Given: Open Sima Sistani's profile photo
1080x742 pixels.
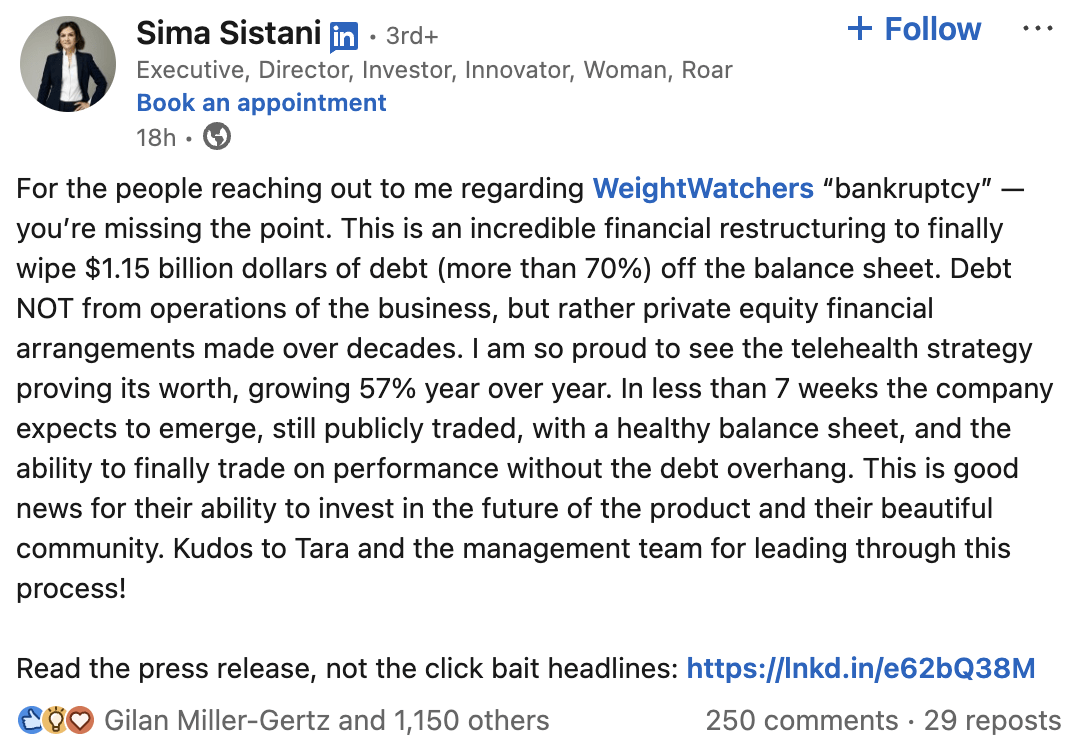Looking at the screenshot, I should 69,65.
